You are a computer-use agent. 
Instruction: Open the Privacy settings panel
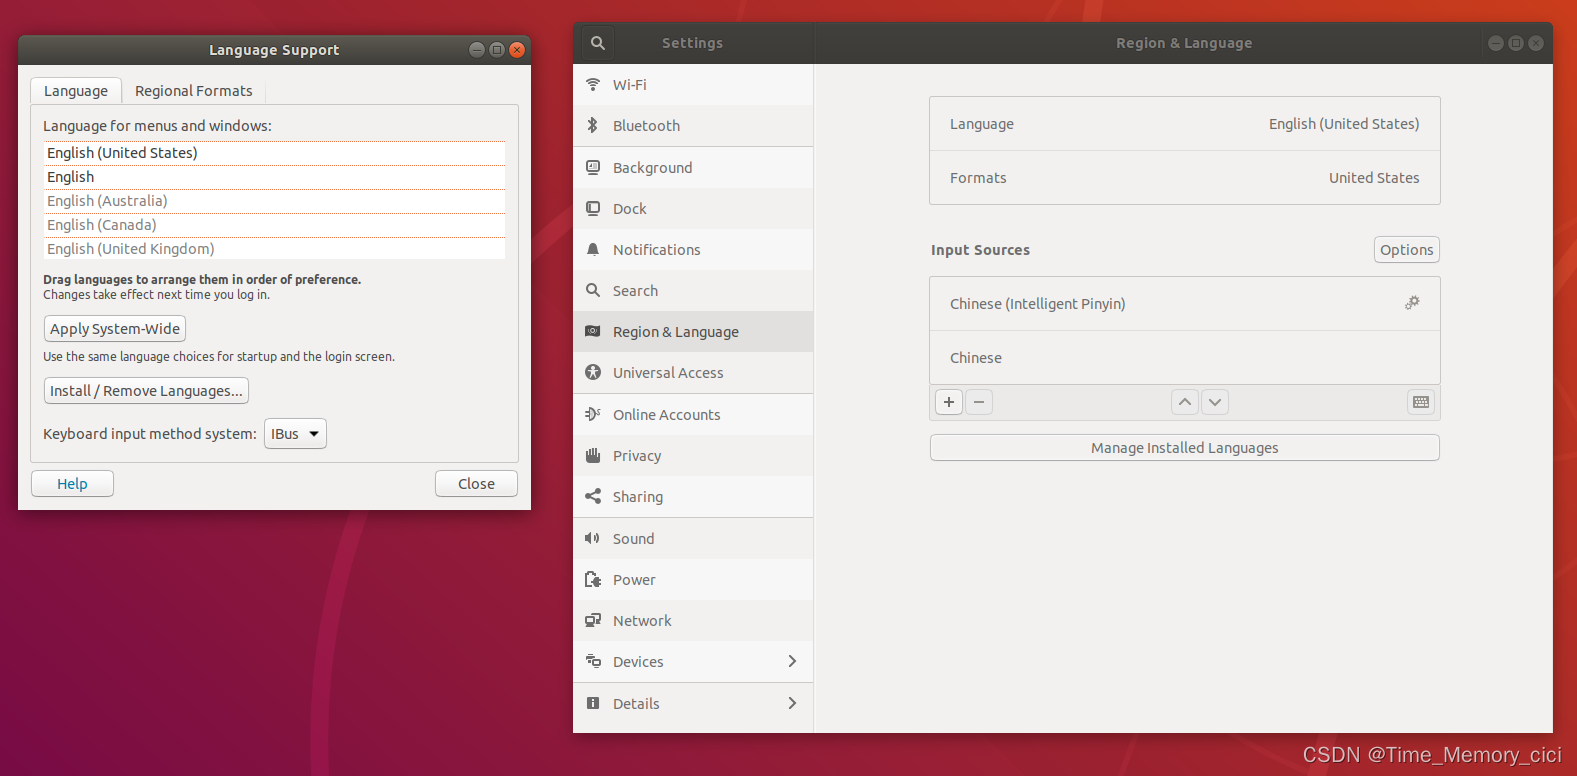[x=693, y=455]
